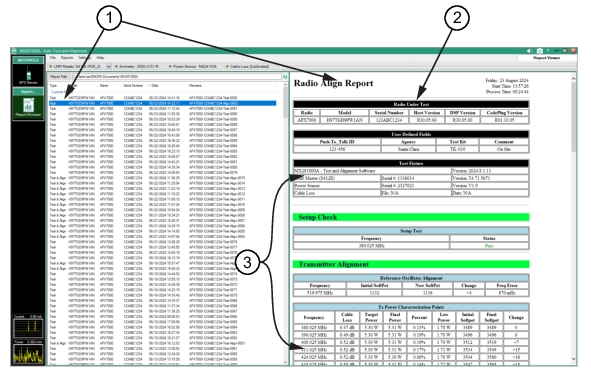Sort the report list by Date column
591x368 pixels.
[154, 86]
